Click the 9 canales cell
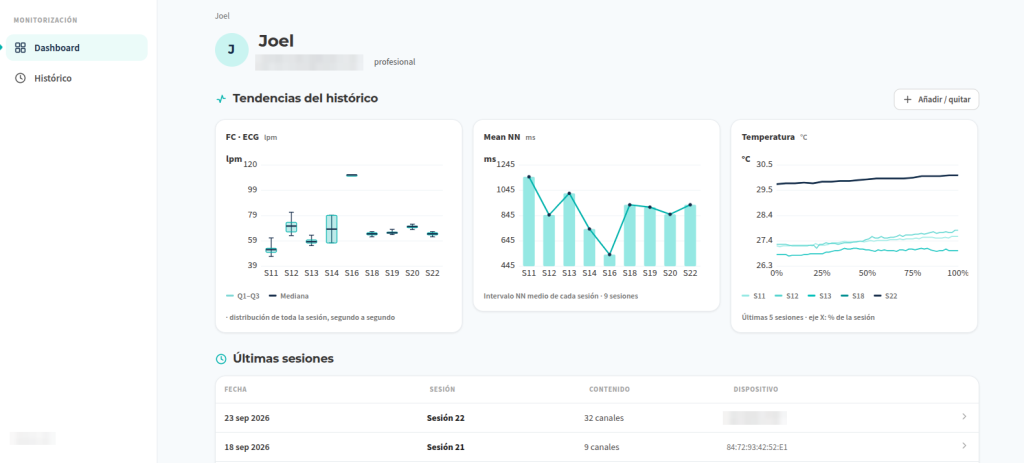 (x=601, y=447)
